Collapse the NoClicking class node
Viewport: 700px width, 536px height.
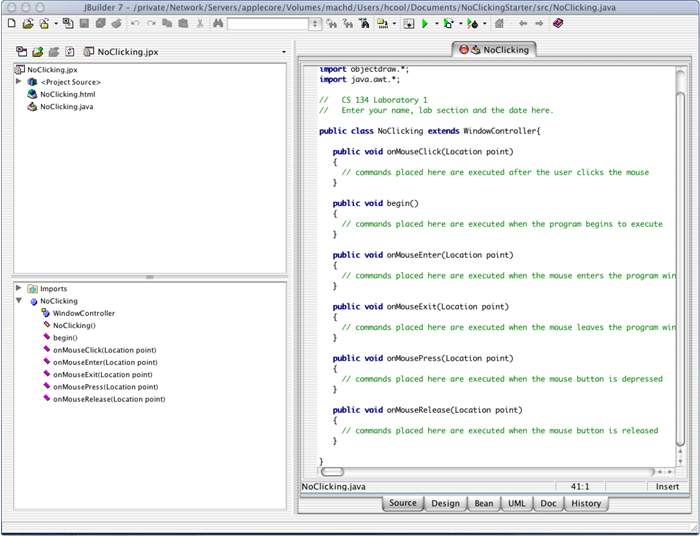[19, 301]
